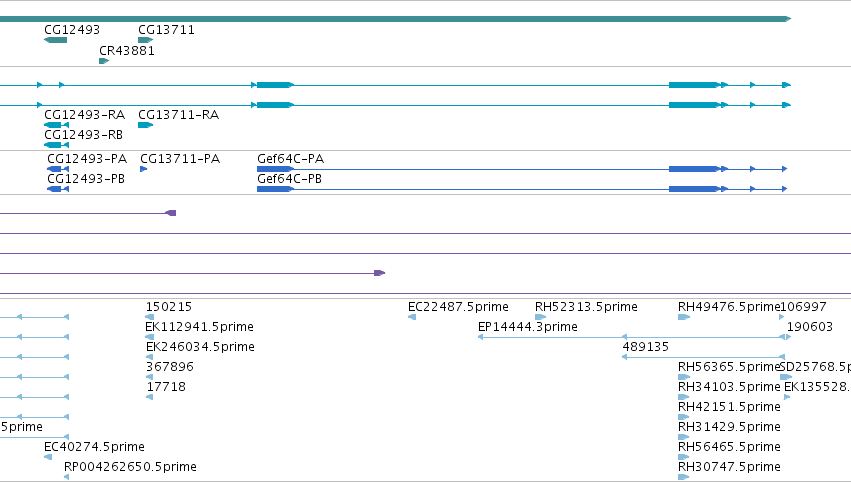Image resolution: width=851 pixels, height=482 pixels.
Task: Select EST RH49476.5prime label
Action: click(x=729, y=307)
